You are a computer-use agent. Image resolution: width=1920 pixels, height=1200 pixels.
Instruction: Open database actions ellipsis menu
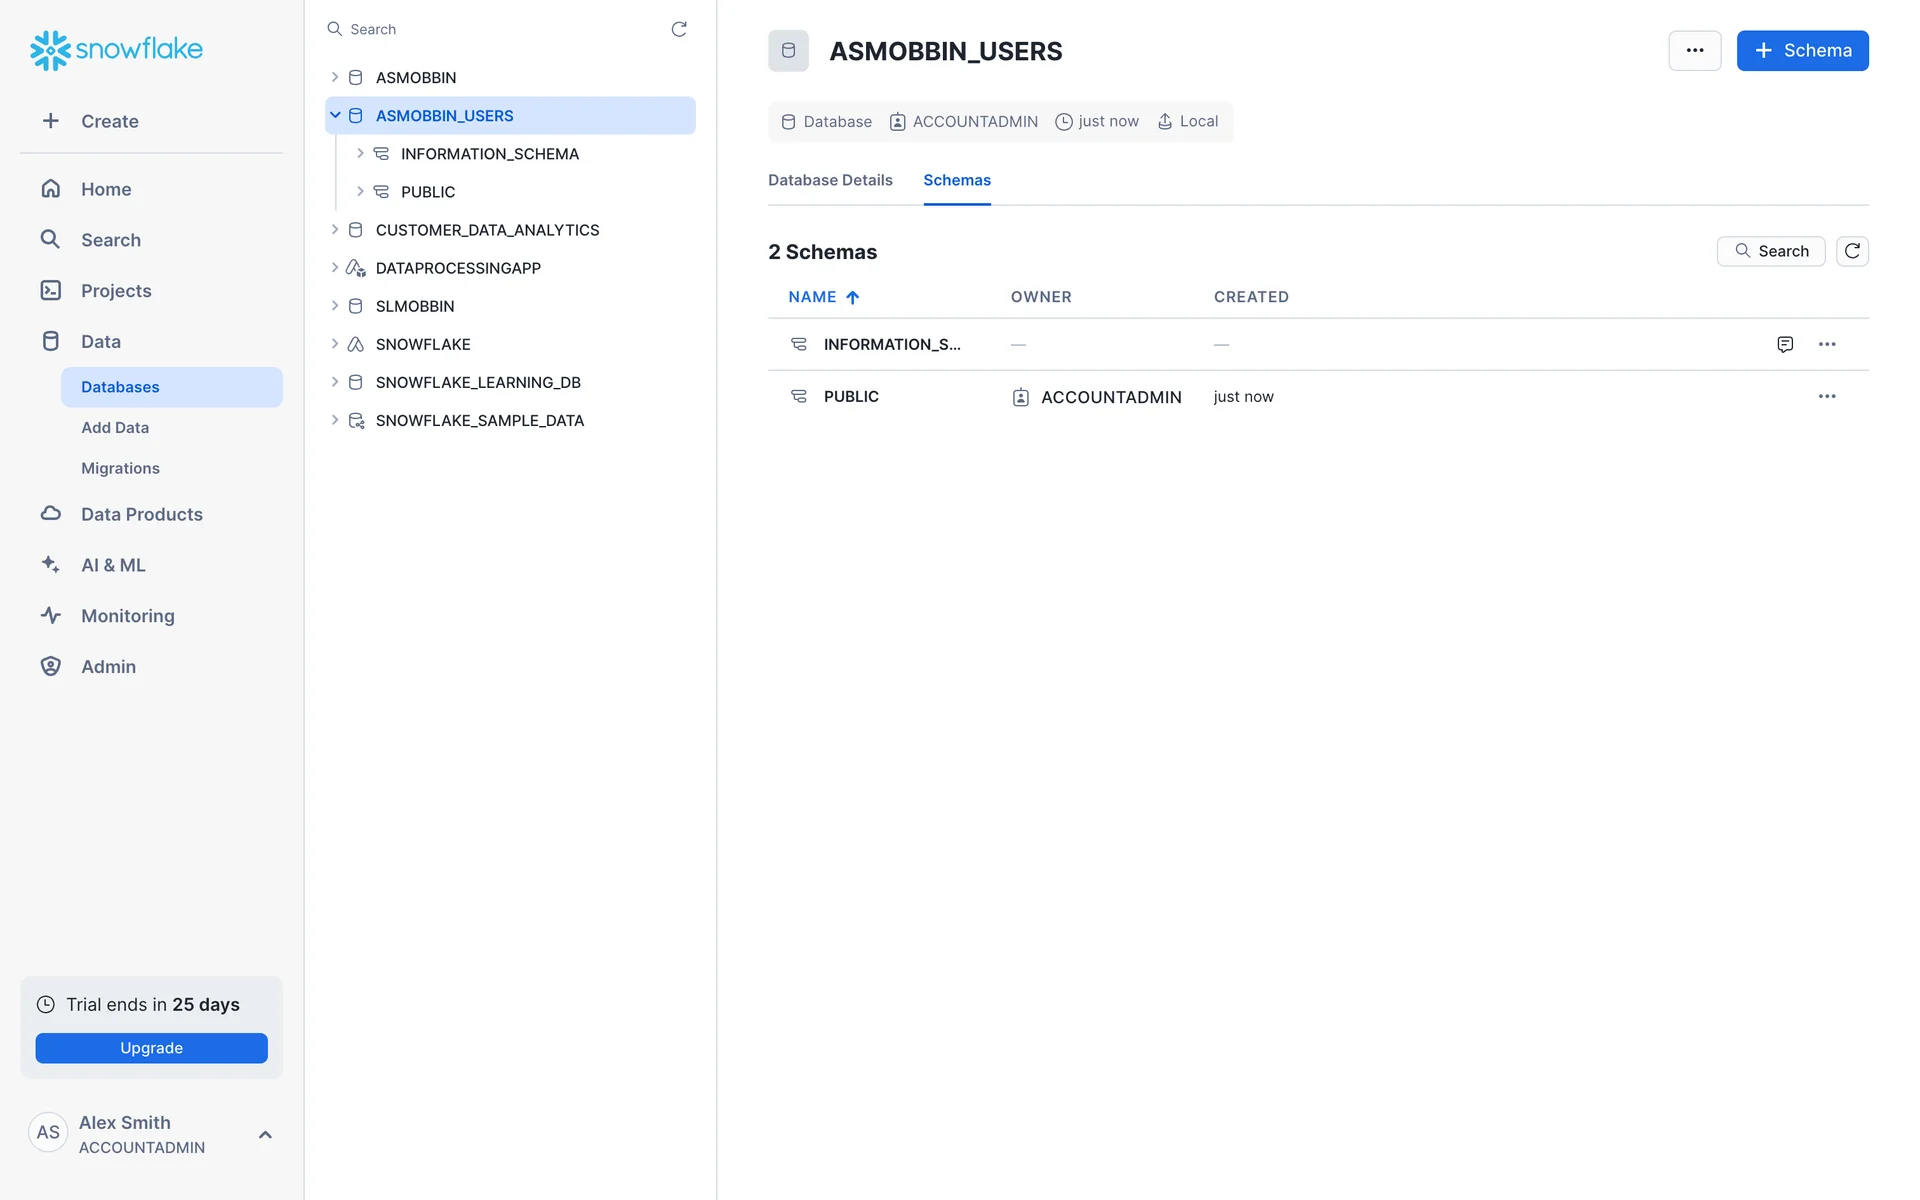point(1695,51)
